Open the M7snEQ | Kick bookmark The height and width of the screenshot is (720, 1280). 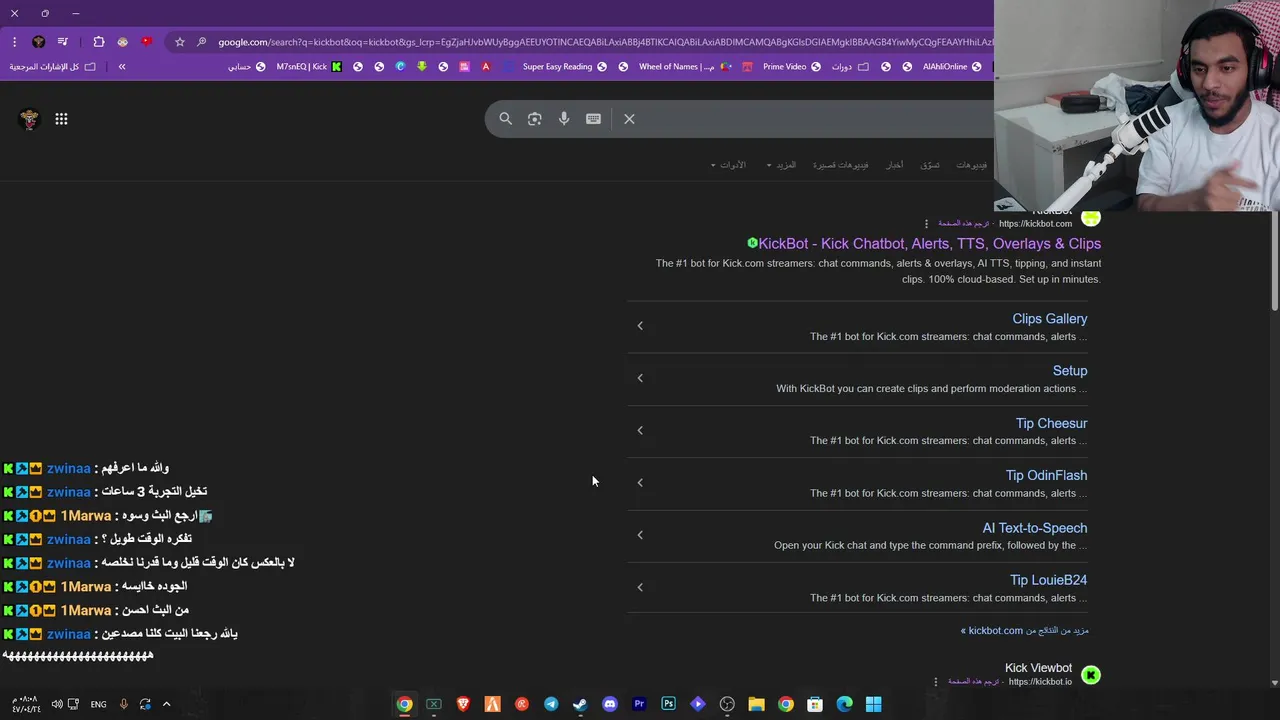click(309, 67)
